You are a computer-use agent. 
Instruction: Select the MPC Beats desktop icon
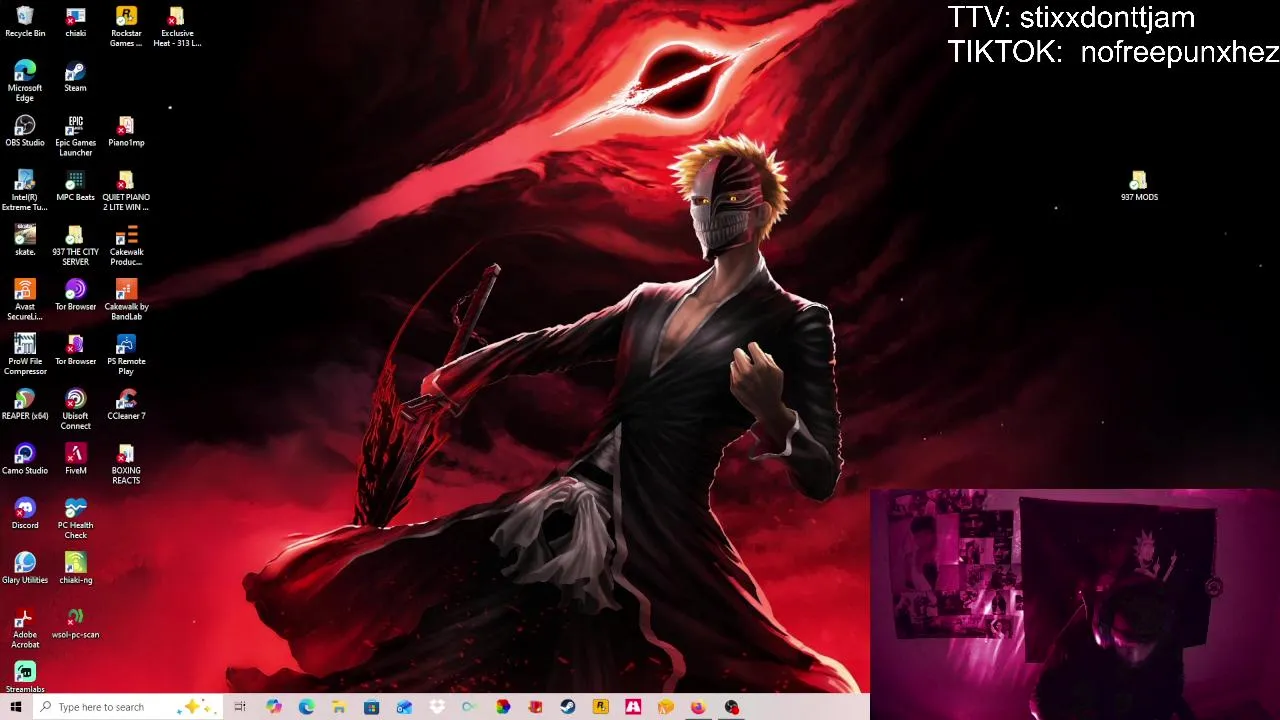click(x=75, y=186)
